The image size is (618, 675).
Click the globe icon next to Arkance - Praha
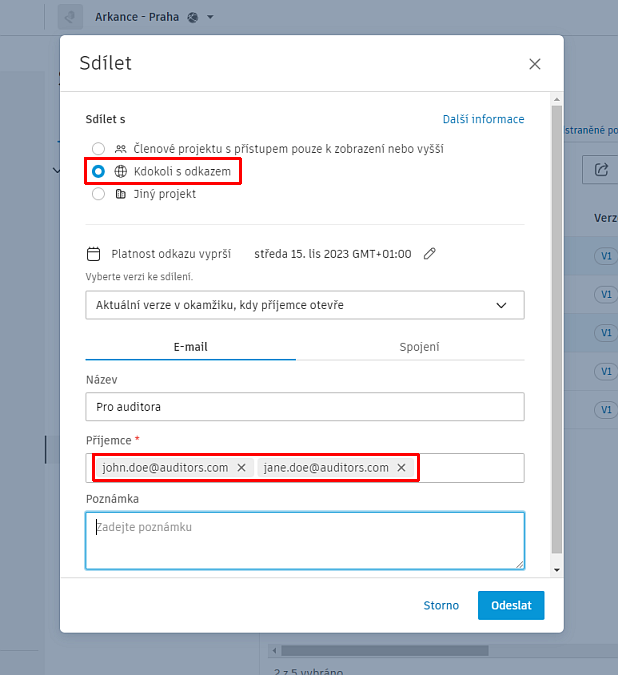point(193,17)
